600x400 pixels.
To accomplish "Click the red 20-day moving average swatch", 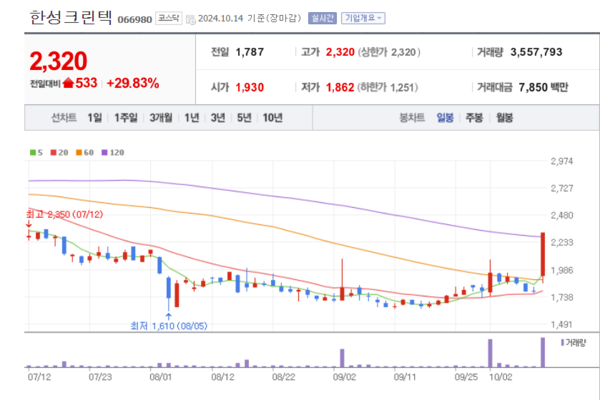I will coord(54,152).
